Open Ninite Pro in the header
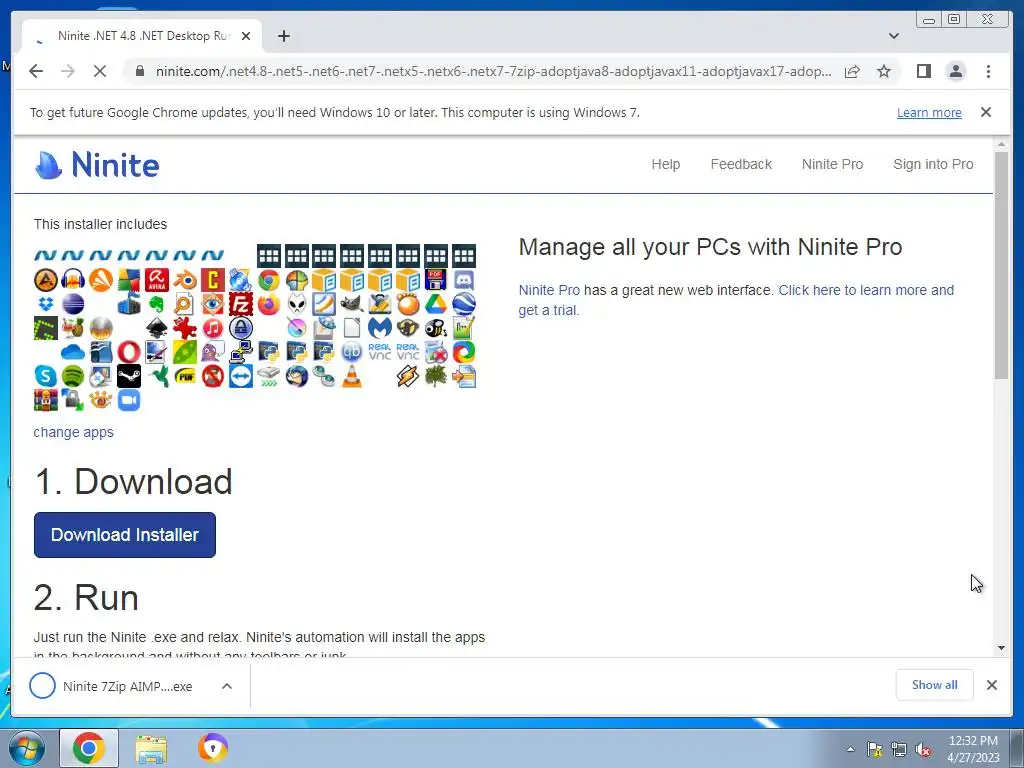Viewport: 1024px width, 768px height. (x=832, y=164)
